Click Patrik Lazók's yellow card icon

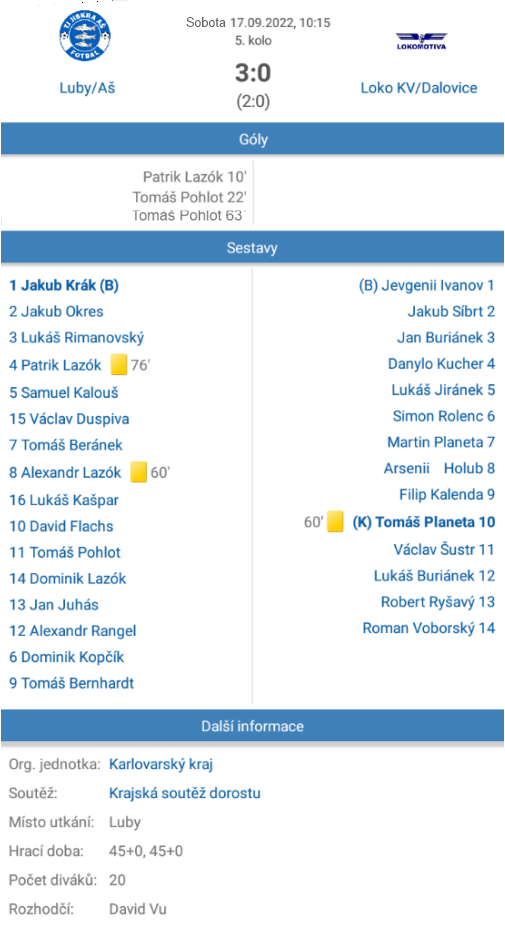point(119,364)
